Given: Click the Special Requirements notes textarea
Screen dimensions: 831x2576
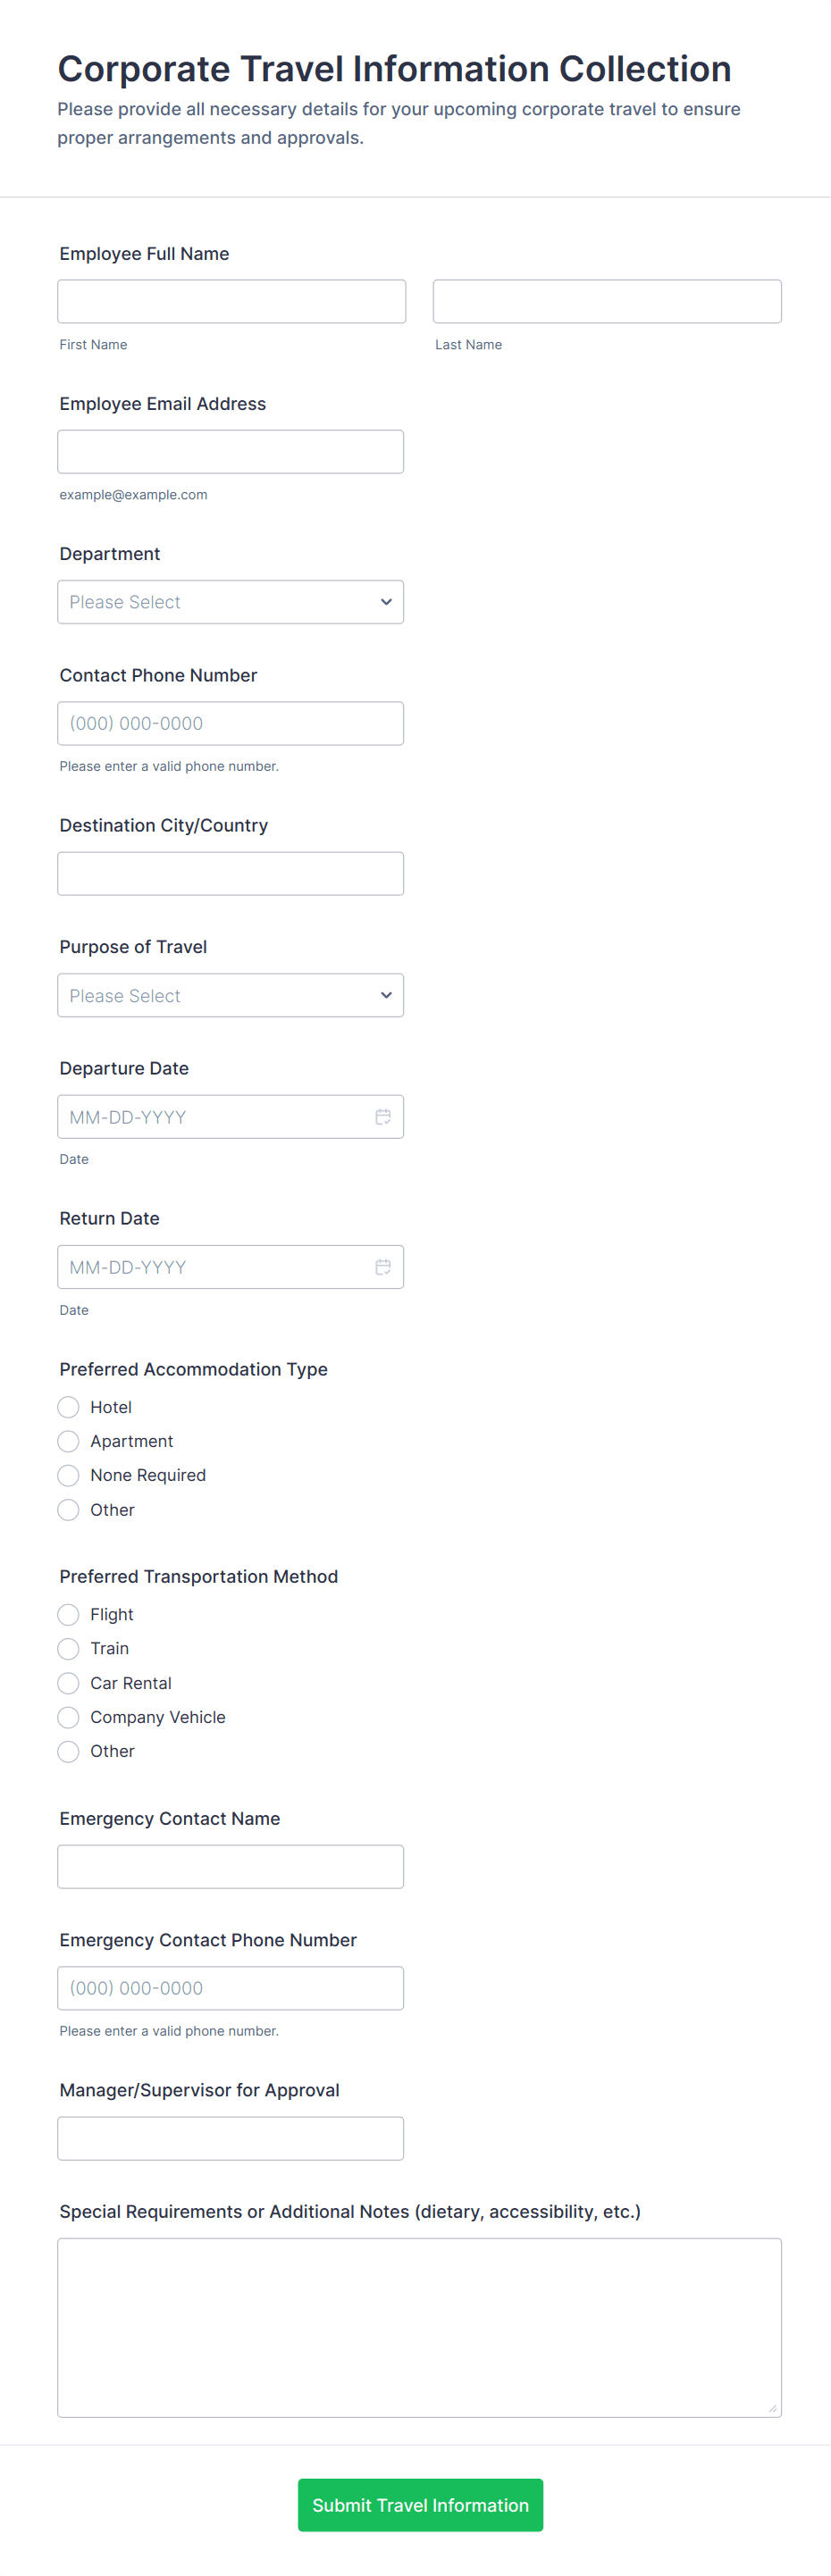Looking at the screenshot, I should coord(419,2327).
